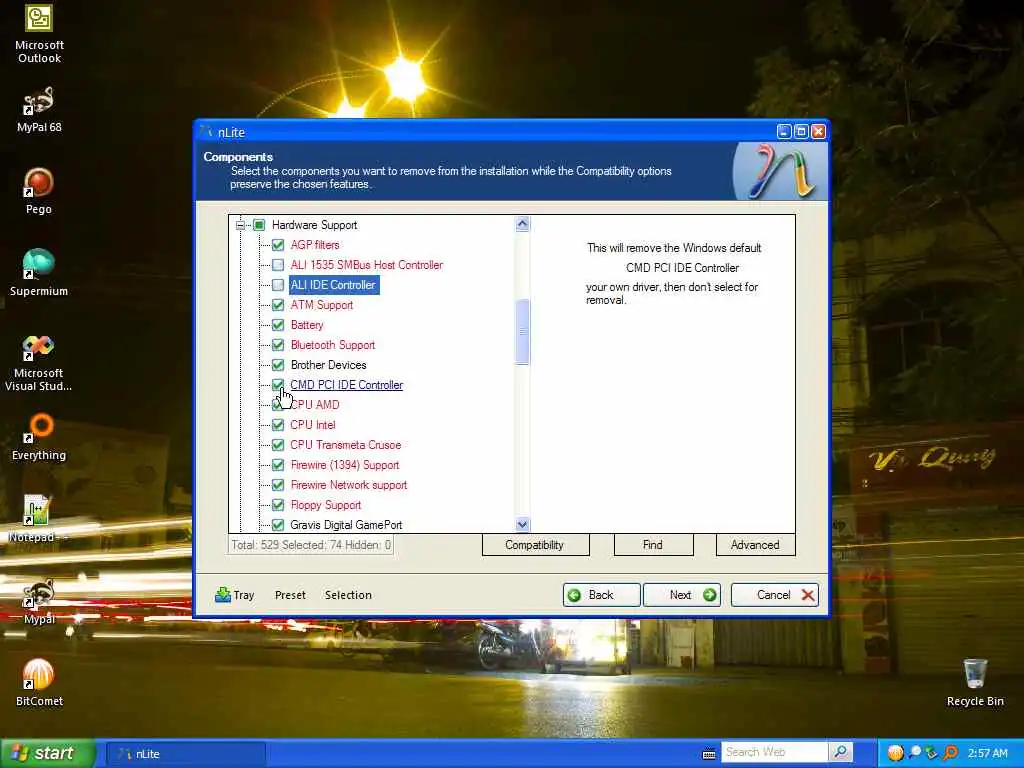The height and width of the screenshot is (768, 1024).
Task: Uncheck Battery checkbox
Action: pyautogui.click(x=278, y=325)
